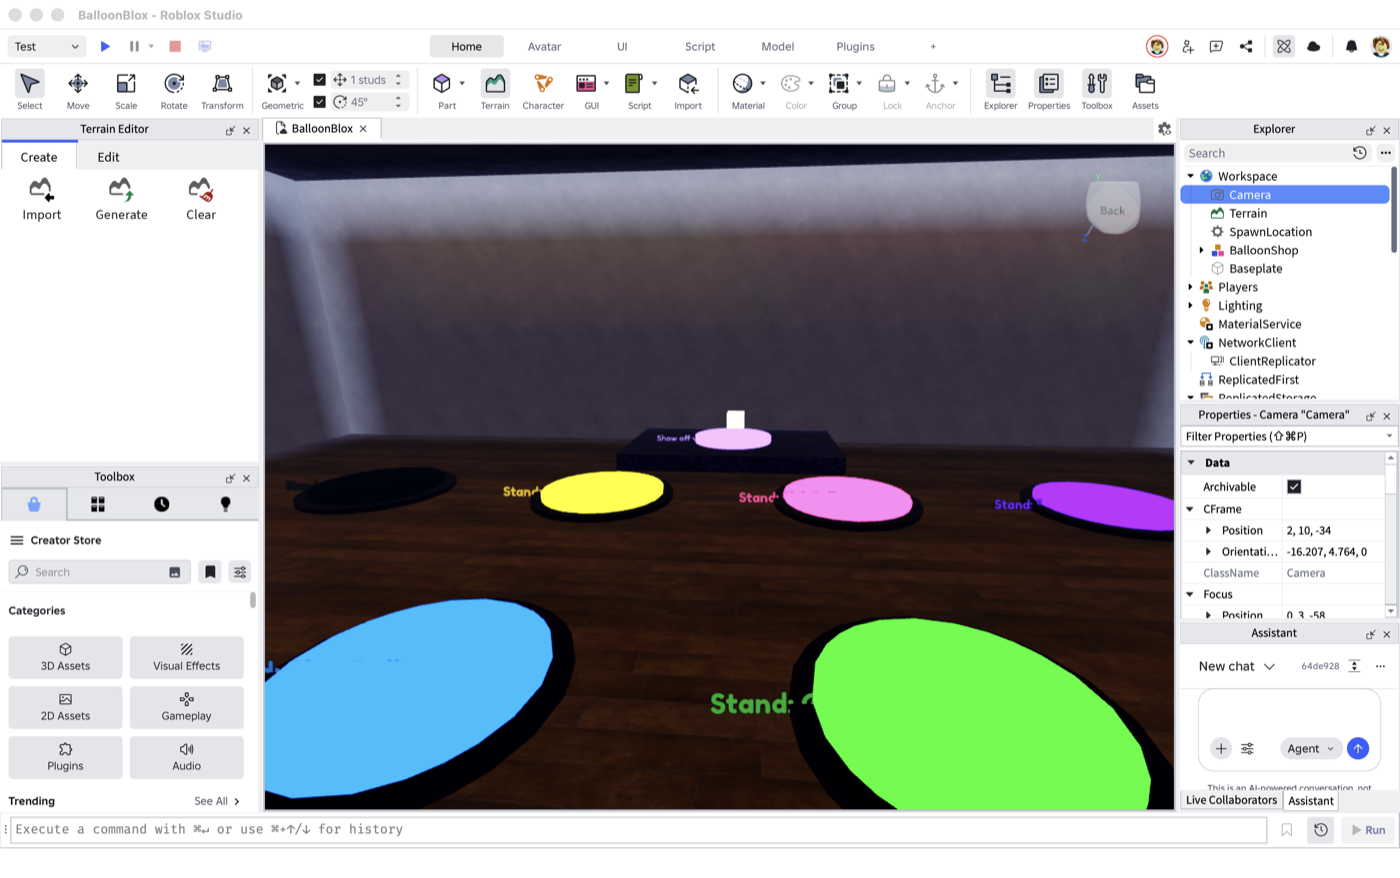Expand the Lighting tree node
Viewport: 1400px width, 878px height.
pyautogui.click(x=1191, y=306)
